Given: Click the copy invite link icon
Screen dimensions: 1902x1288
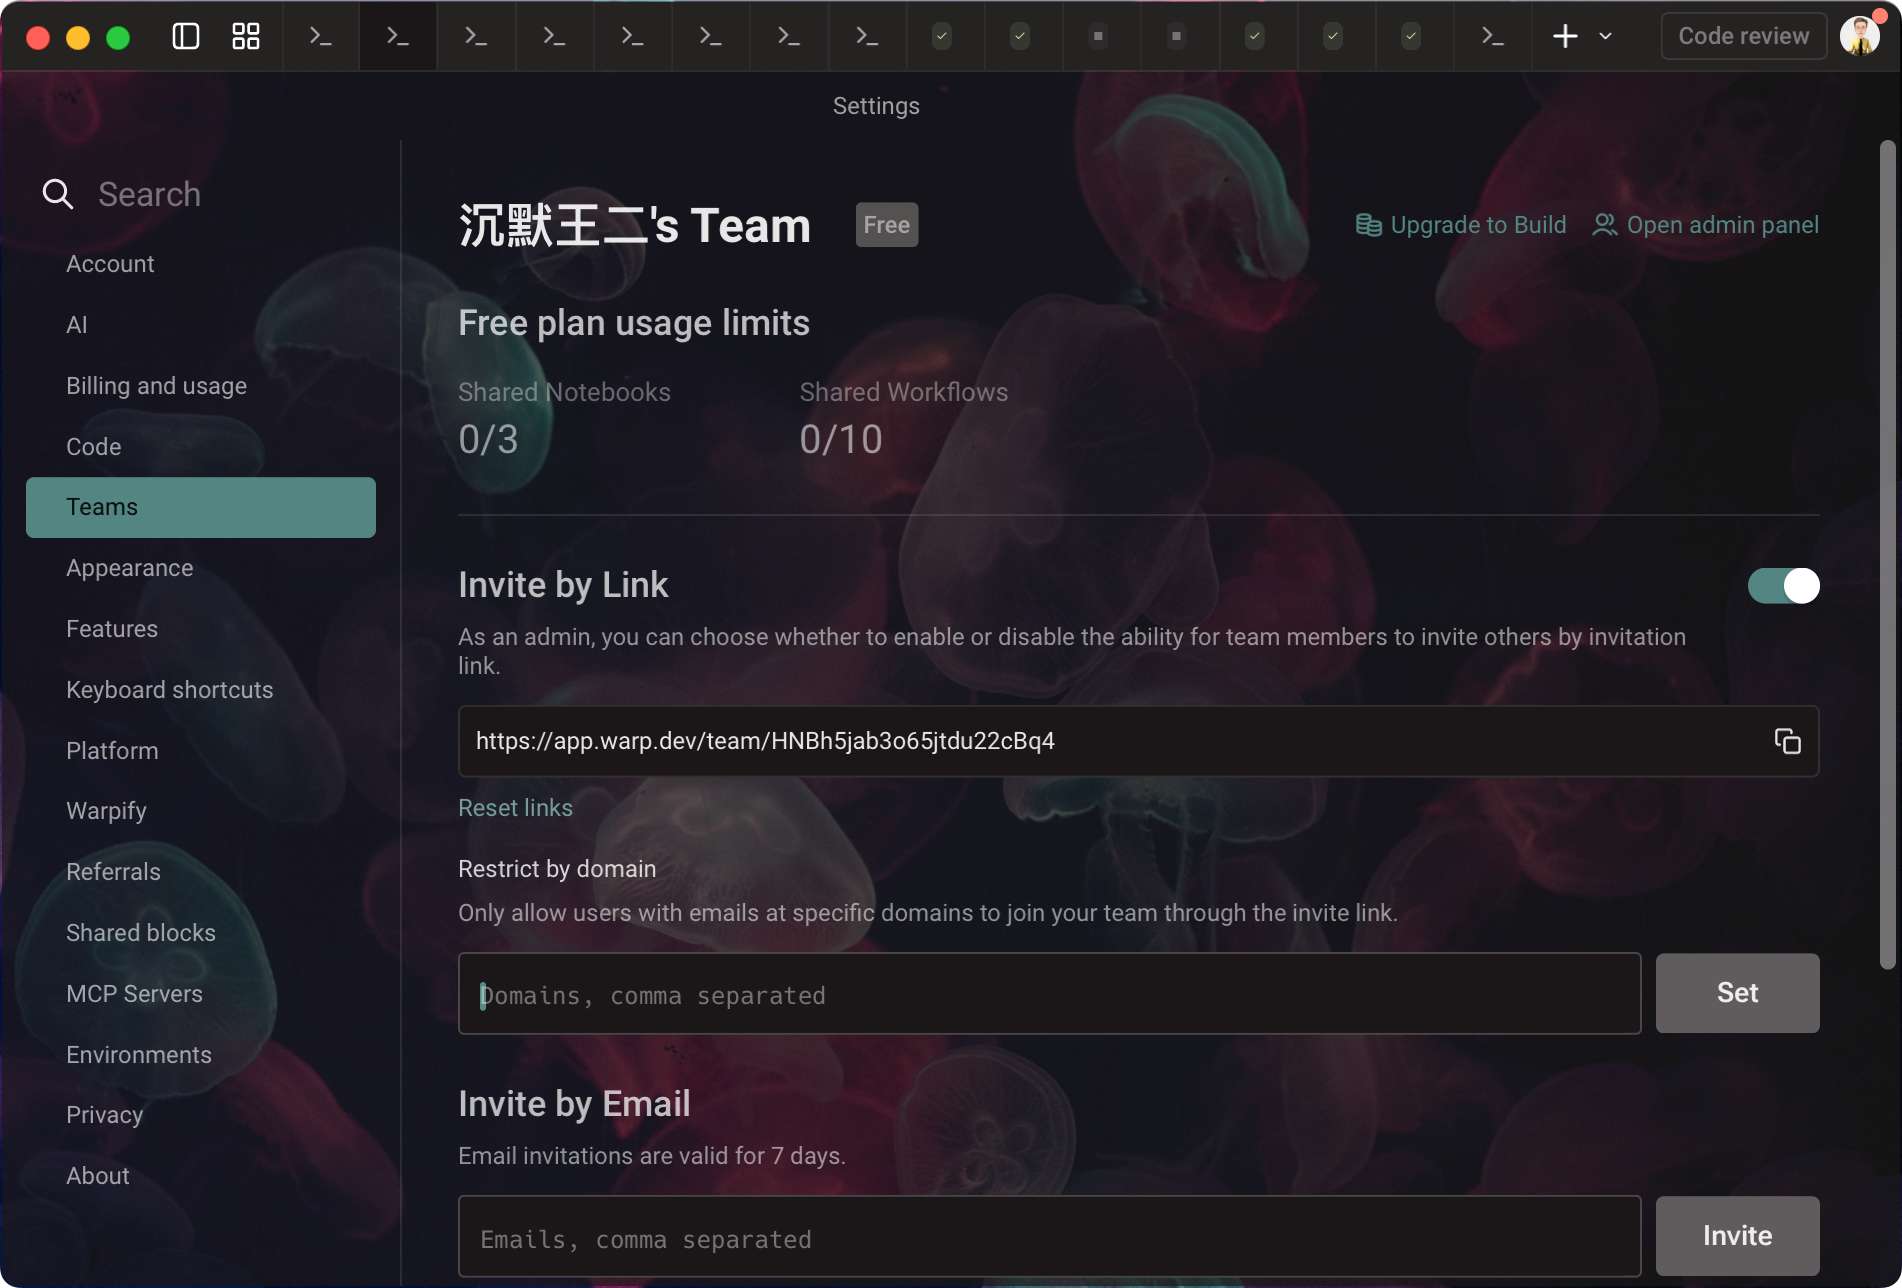Looking at the screenshot, I should pyautogui.click(x=1787, y=741).
